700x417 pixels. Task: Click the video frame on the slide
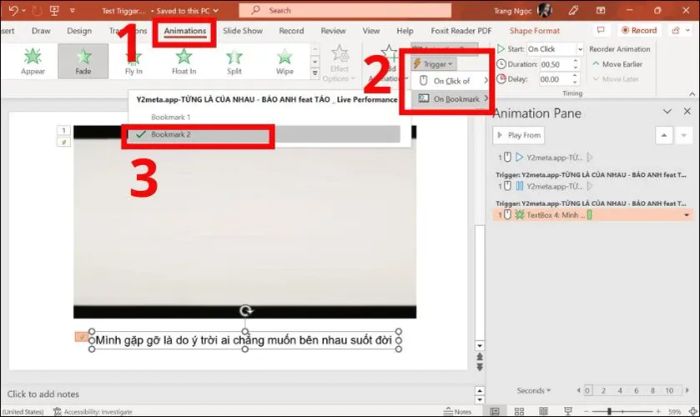(245, 221)
